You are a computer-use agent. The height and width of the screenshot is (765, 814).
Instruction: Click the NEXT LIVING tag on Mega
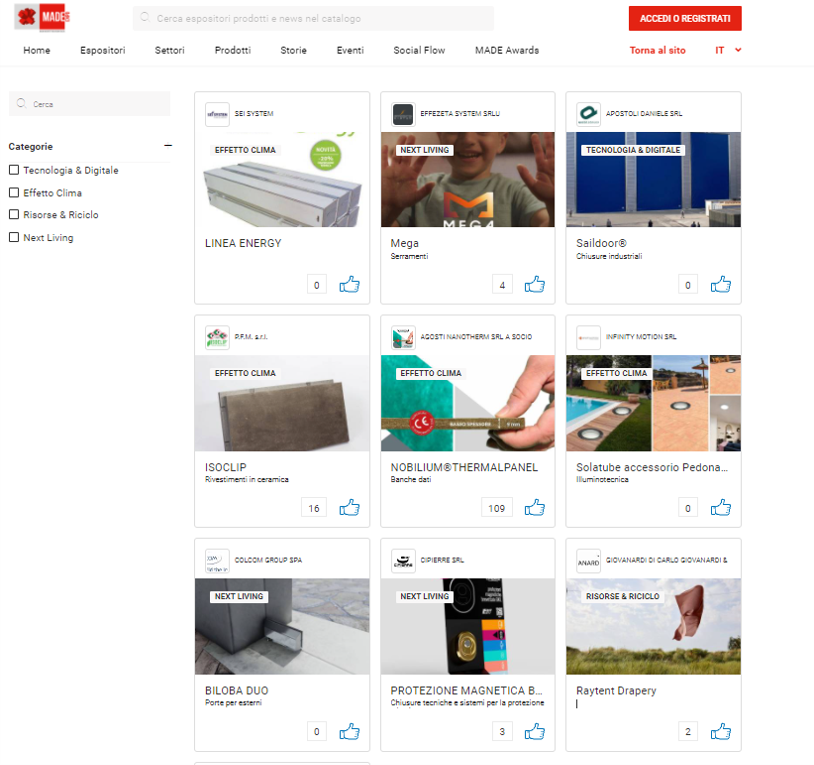tap(425, 150)
